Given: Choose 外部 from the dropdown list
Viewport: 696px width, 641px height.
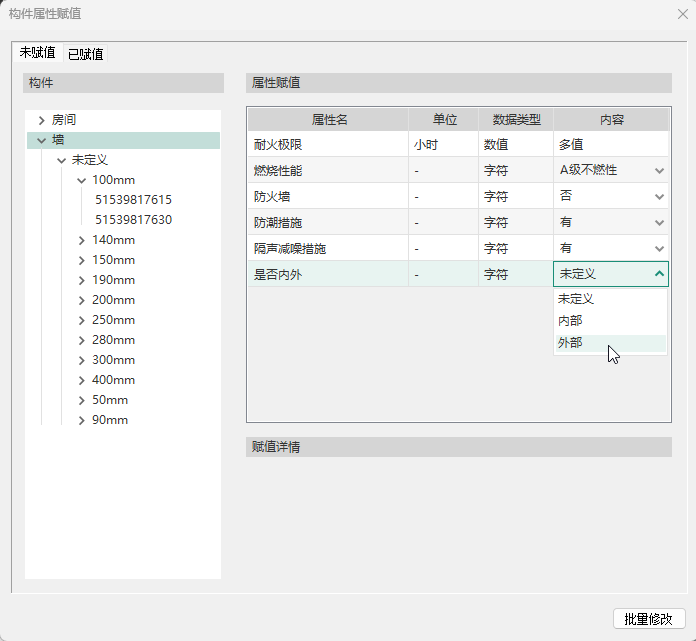Looking at the screenshot, I should pyautogui.click(x=570, y=343).
